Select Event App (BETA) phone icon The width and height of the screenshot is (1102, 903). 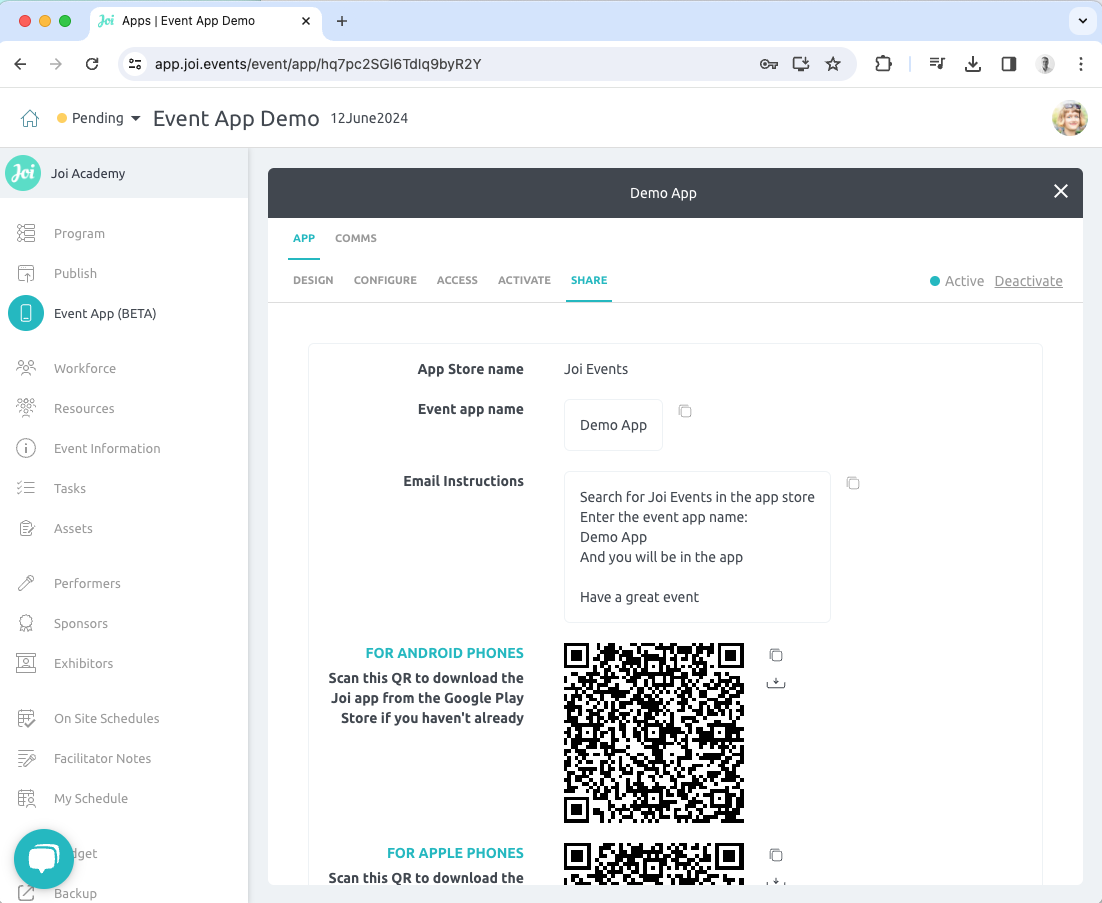26,313
